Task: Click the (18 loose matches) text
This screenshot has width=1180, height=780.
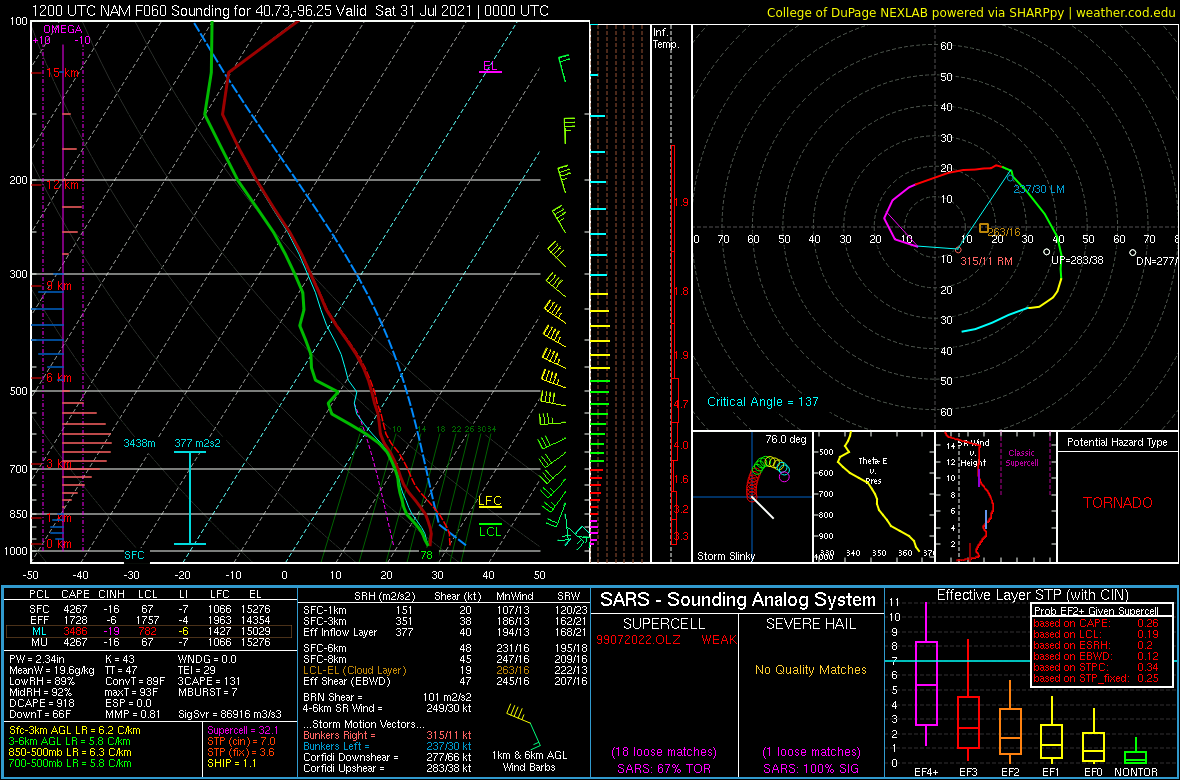Action: (665, 752)
